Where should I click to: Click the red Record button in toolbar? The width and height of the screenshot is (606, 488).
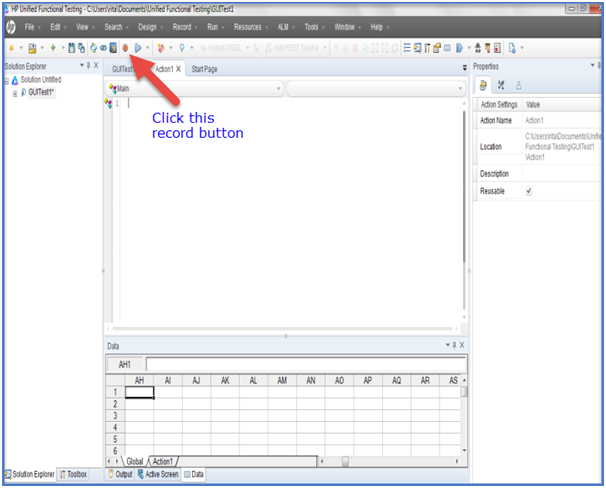click(x=125, y=48)
